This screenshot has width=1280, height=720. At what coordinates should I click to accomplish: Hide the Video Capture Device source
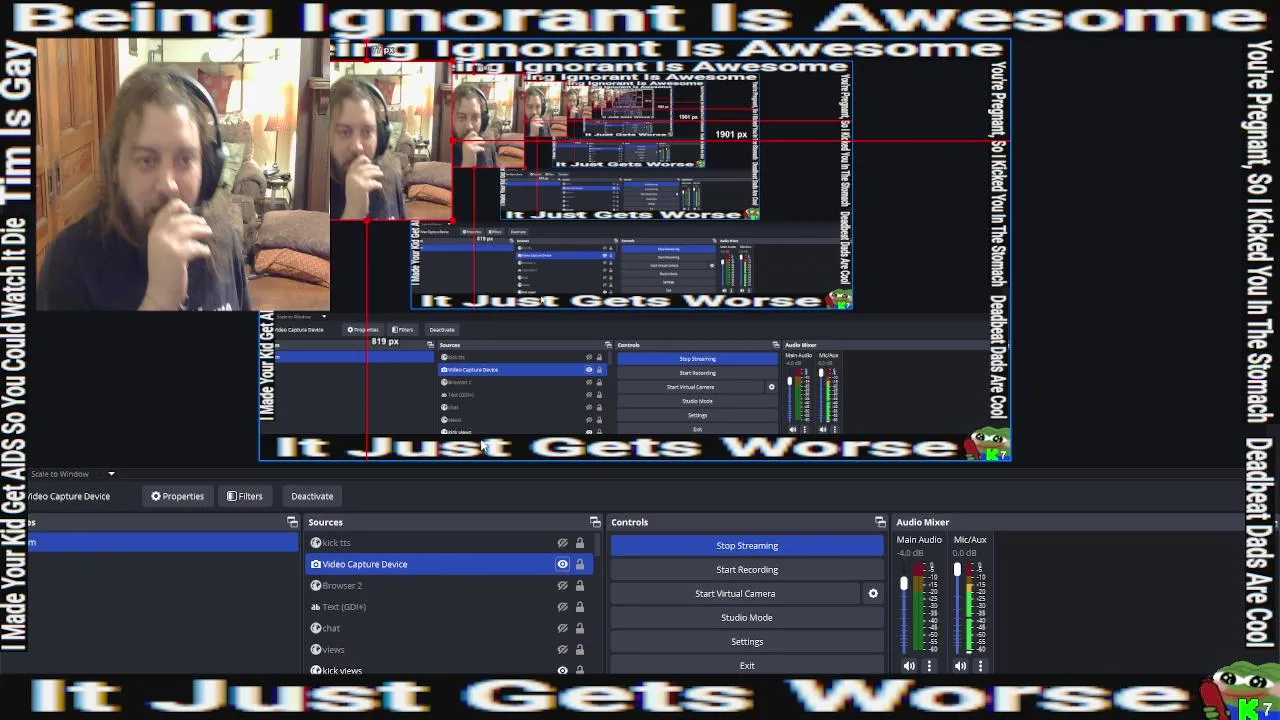(x=562, y=564)
